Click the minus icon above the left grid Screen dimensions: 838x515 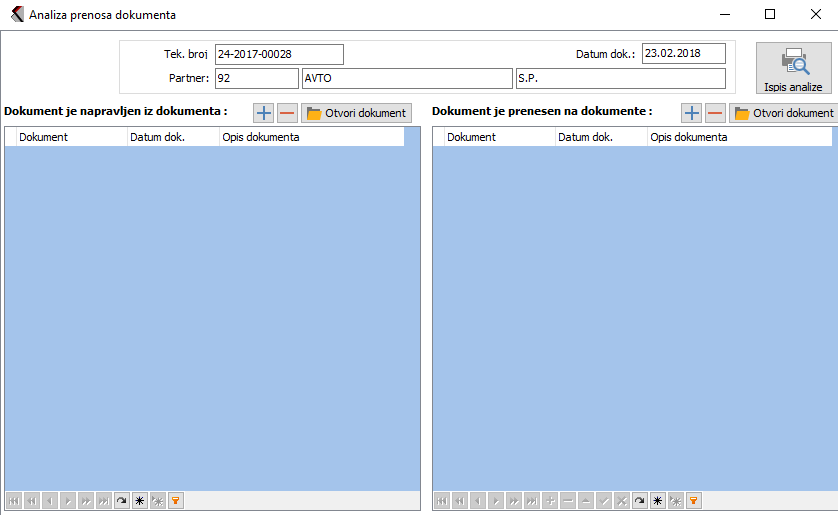coord(287,113)
